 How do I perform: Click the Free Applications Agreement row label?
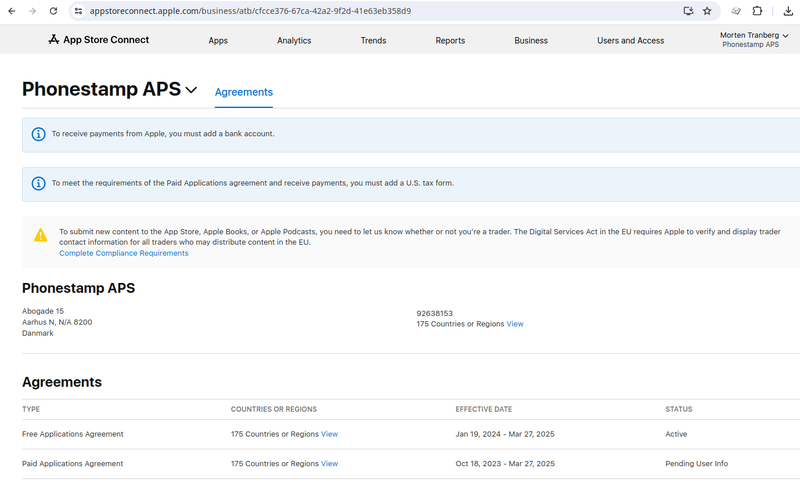coord(72,434)
